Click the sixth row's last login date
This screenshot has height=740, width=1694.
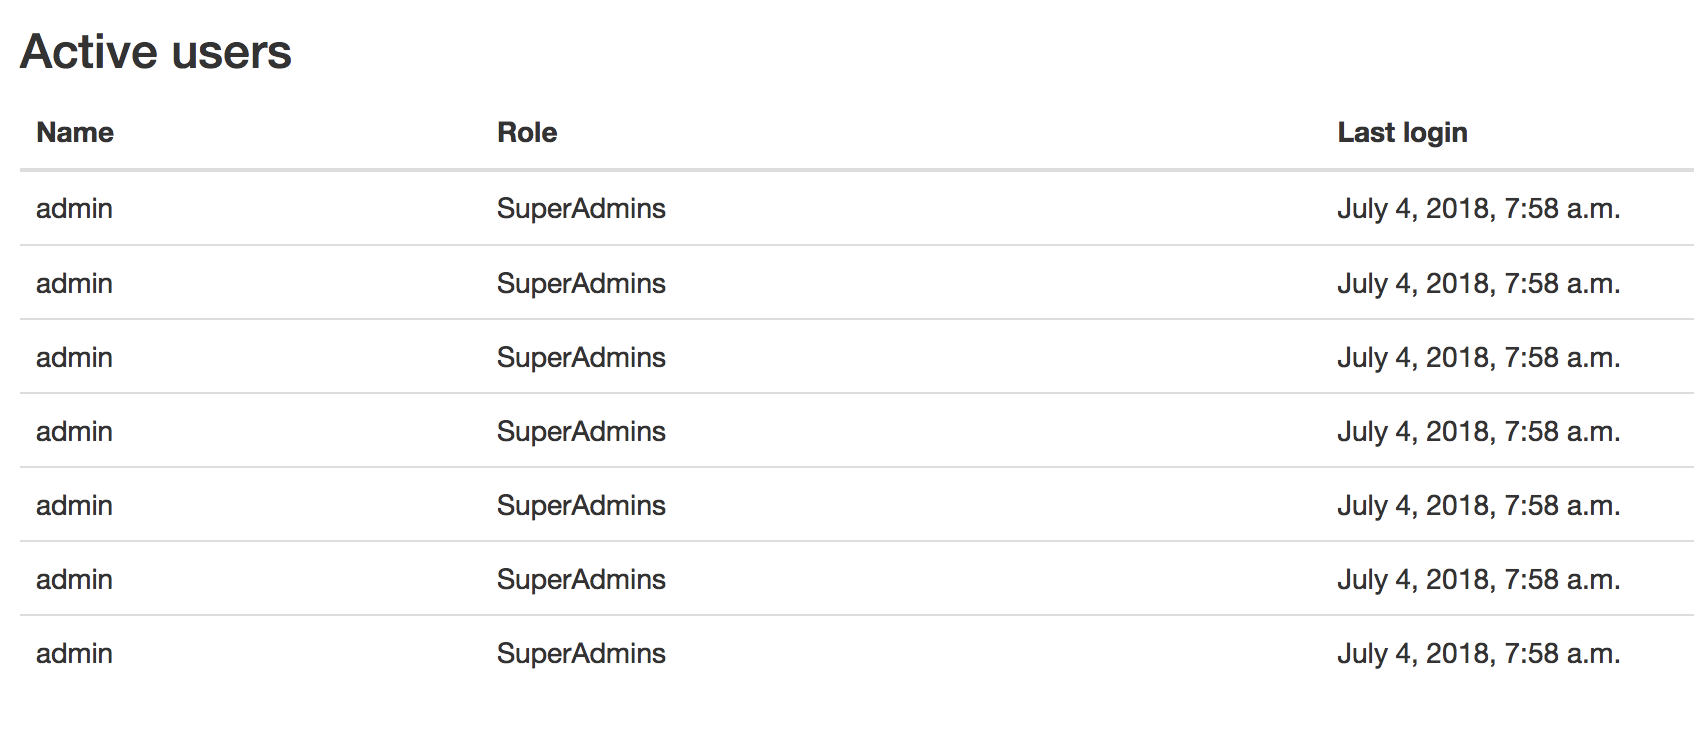pyautogui.click(x=1478, y=579)
